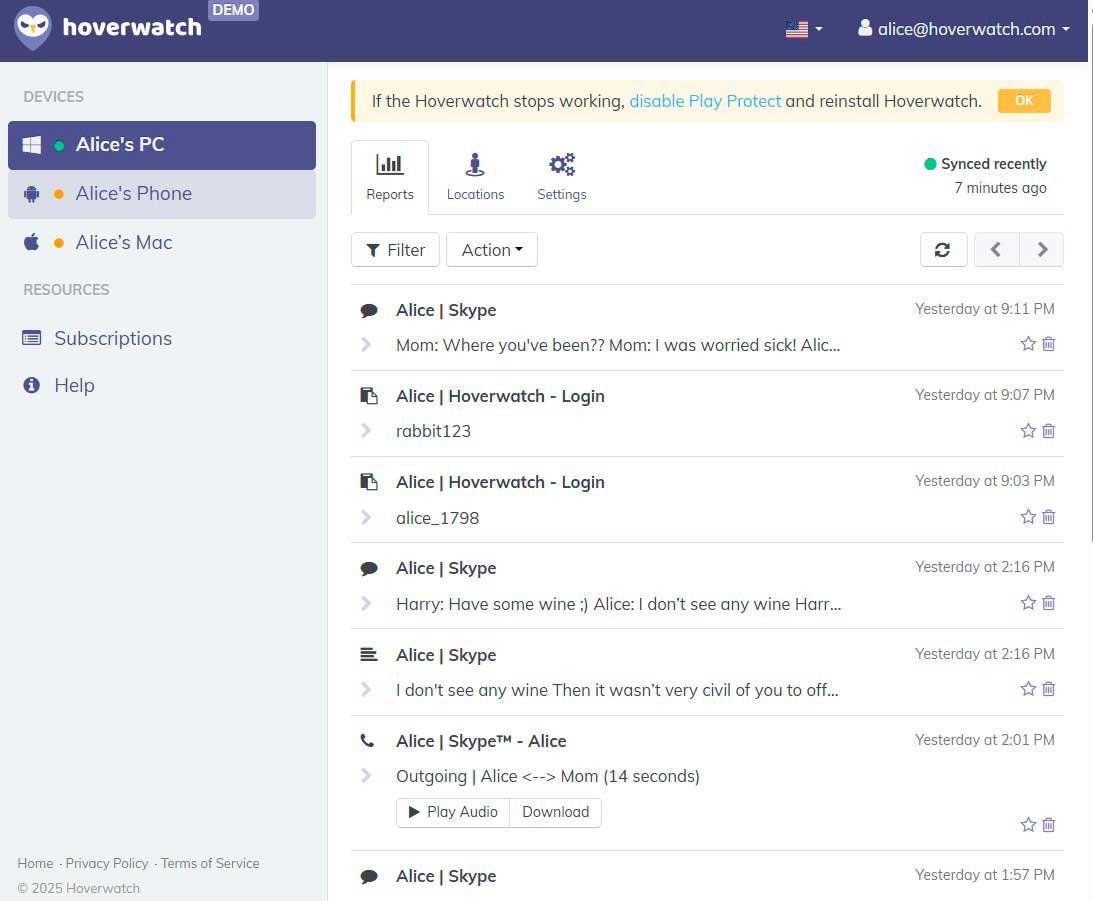Expand the Harry wine chat row
This screenshot has width=1093, height=901.
point(366,603)
